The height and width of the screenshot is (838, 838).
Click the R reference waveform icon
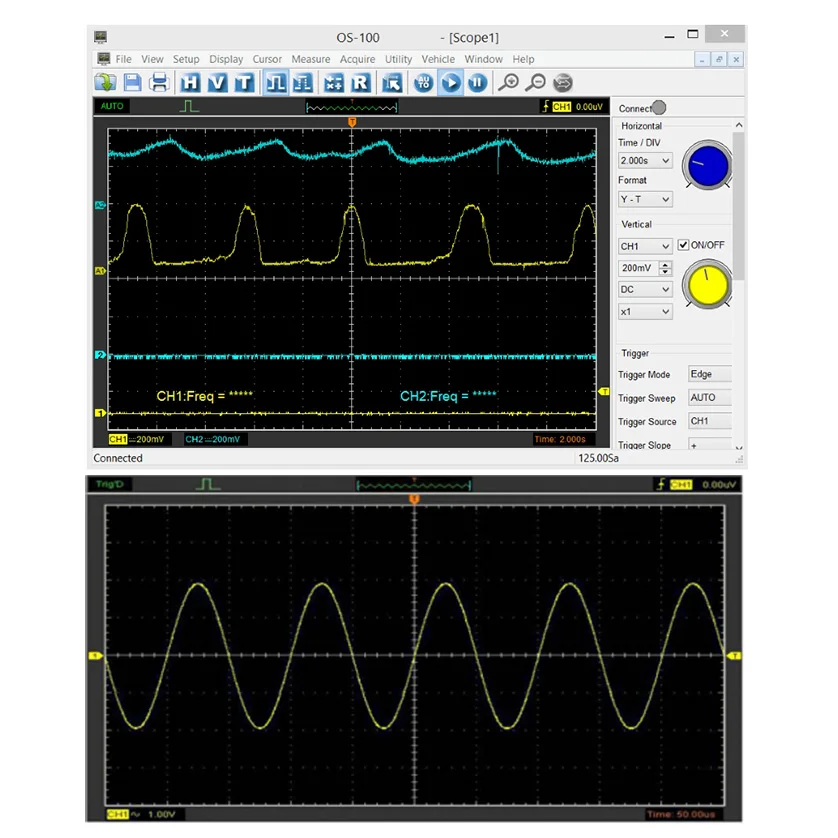(x=360, y=83)
